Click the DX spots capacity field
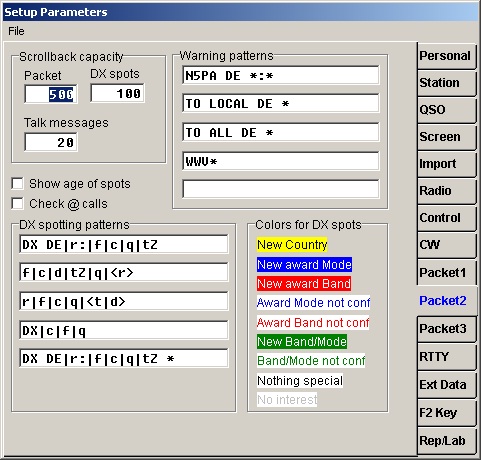Image resolution: width=481 pixels, height=460 pixels. (117, 93)
